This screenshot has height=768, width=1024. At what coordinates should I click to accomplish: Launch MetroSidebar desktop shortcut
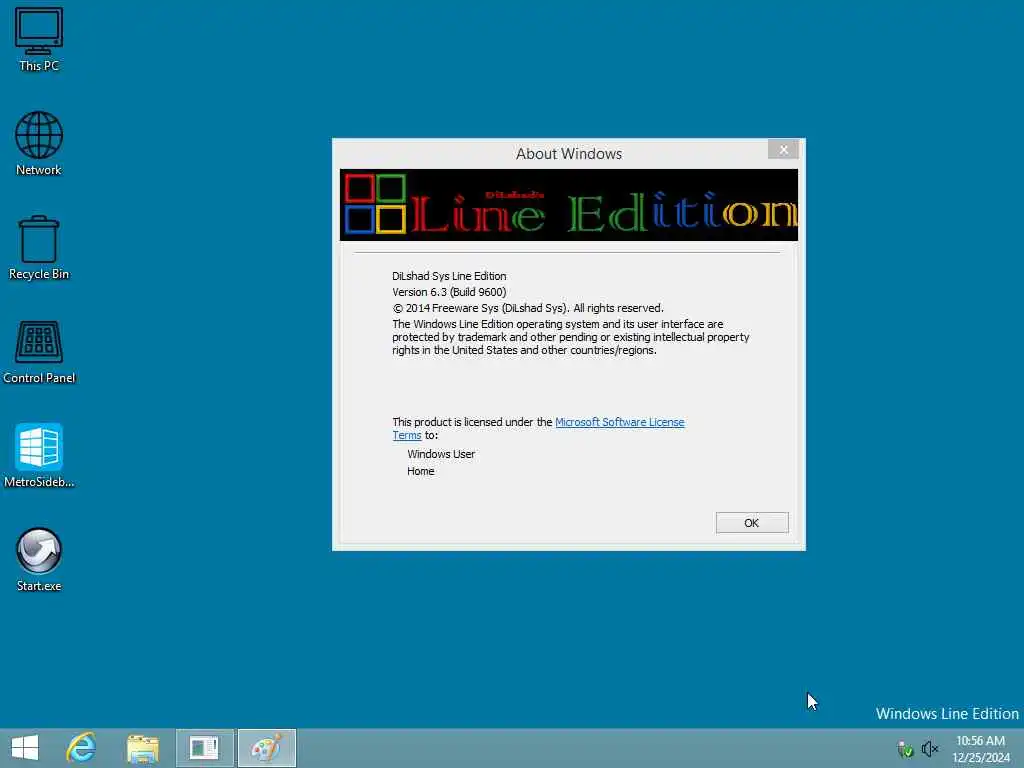39,455
